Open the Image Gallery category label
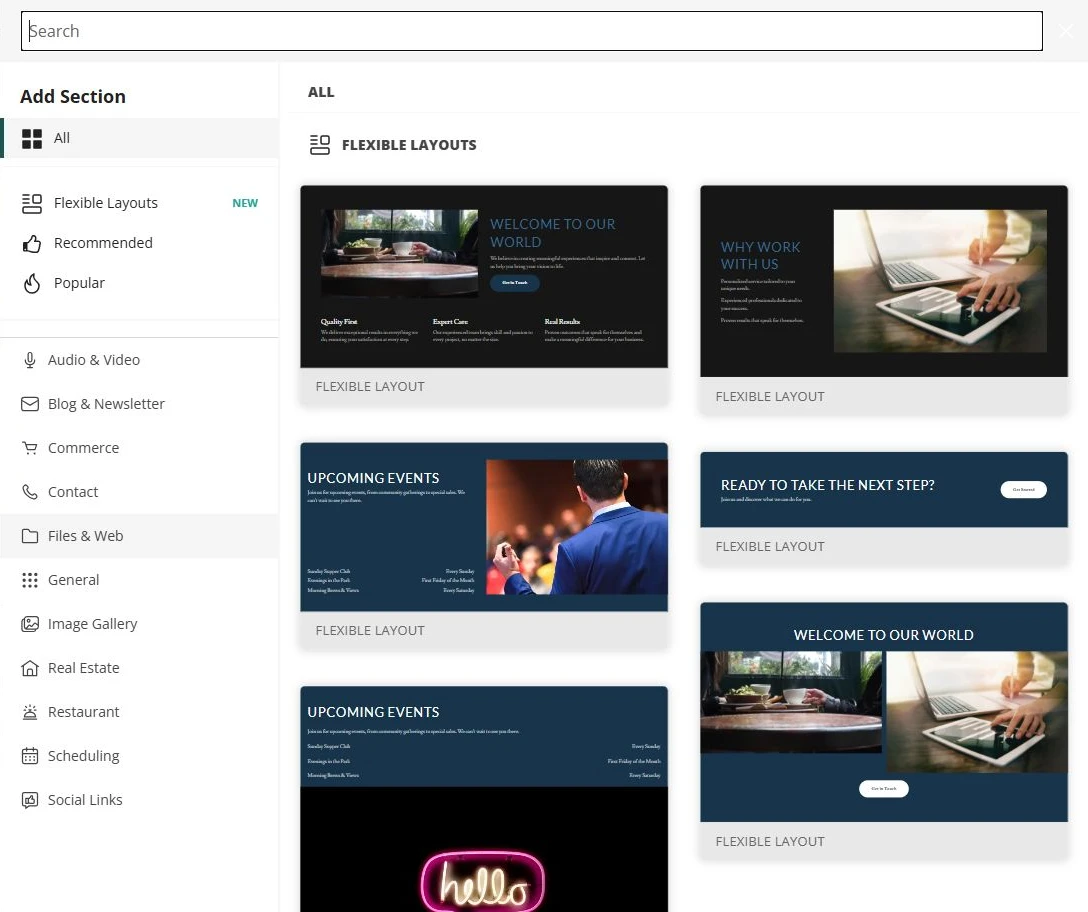This screenshot has height=912, width=1088. pos(92,624)
